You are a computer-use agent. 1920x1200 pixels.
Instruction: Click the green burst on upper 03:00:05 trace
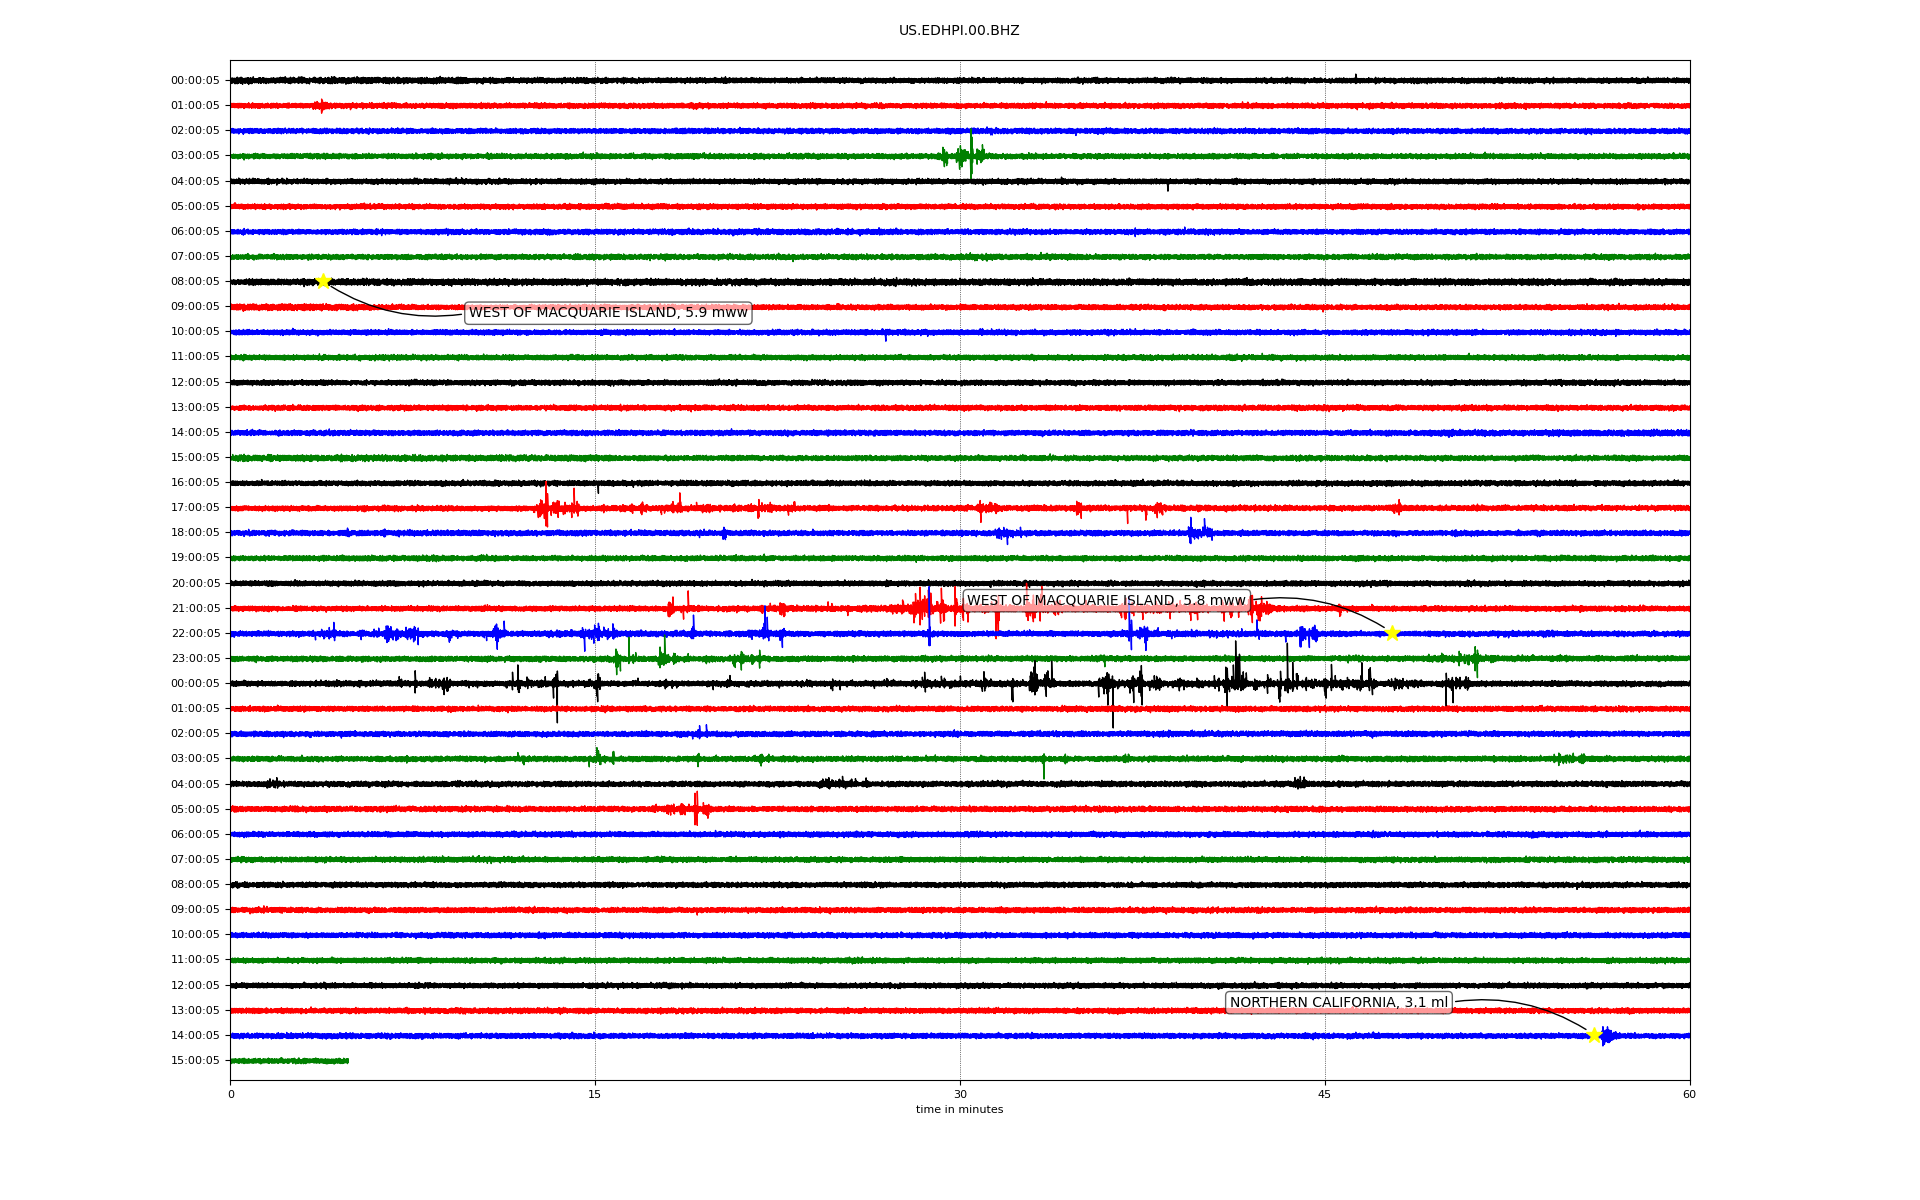click(x=965, y=155)
